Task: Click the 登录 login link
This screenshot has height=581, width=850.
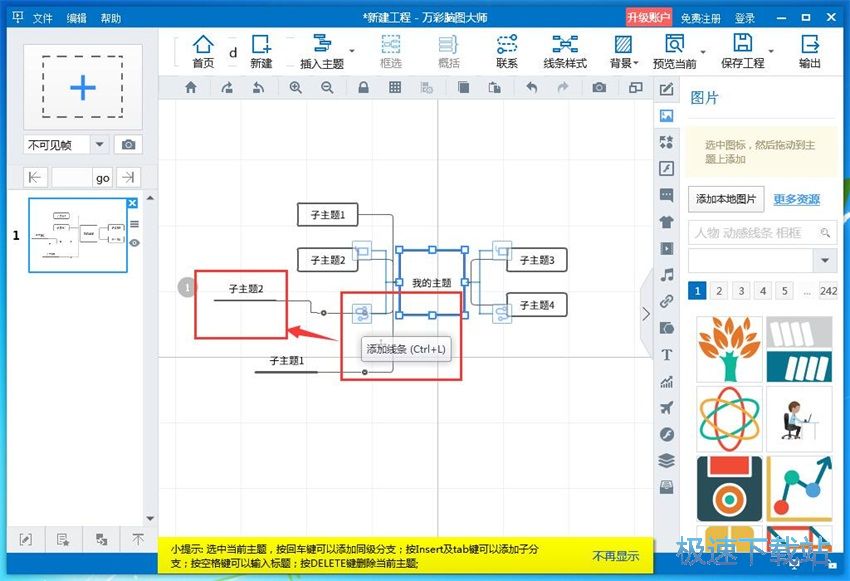Action: point(745,18)
